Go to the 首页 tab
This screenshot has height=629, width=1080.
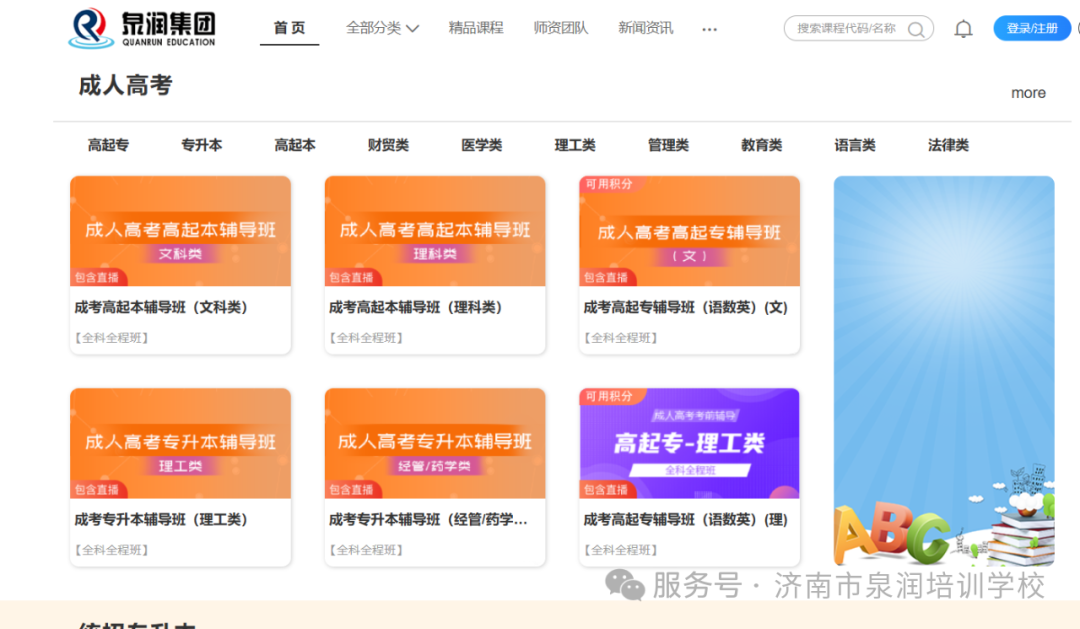click(x=289, y=28)
